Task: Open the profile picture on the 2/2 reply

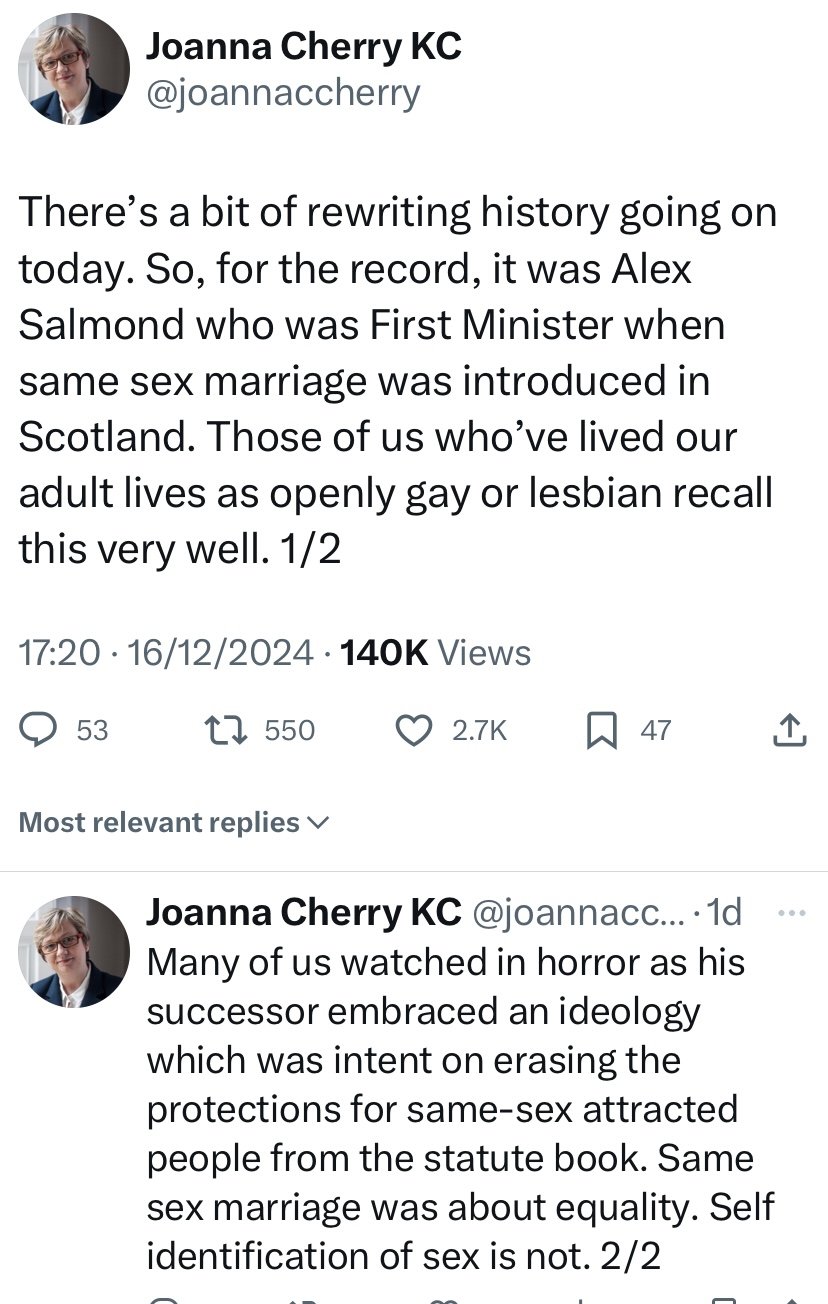Action: tap(74, 951)
